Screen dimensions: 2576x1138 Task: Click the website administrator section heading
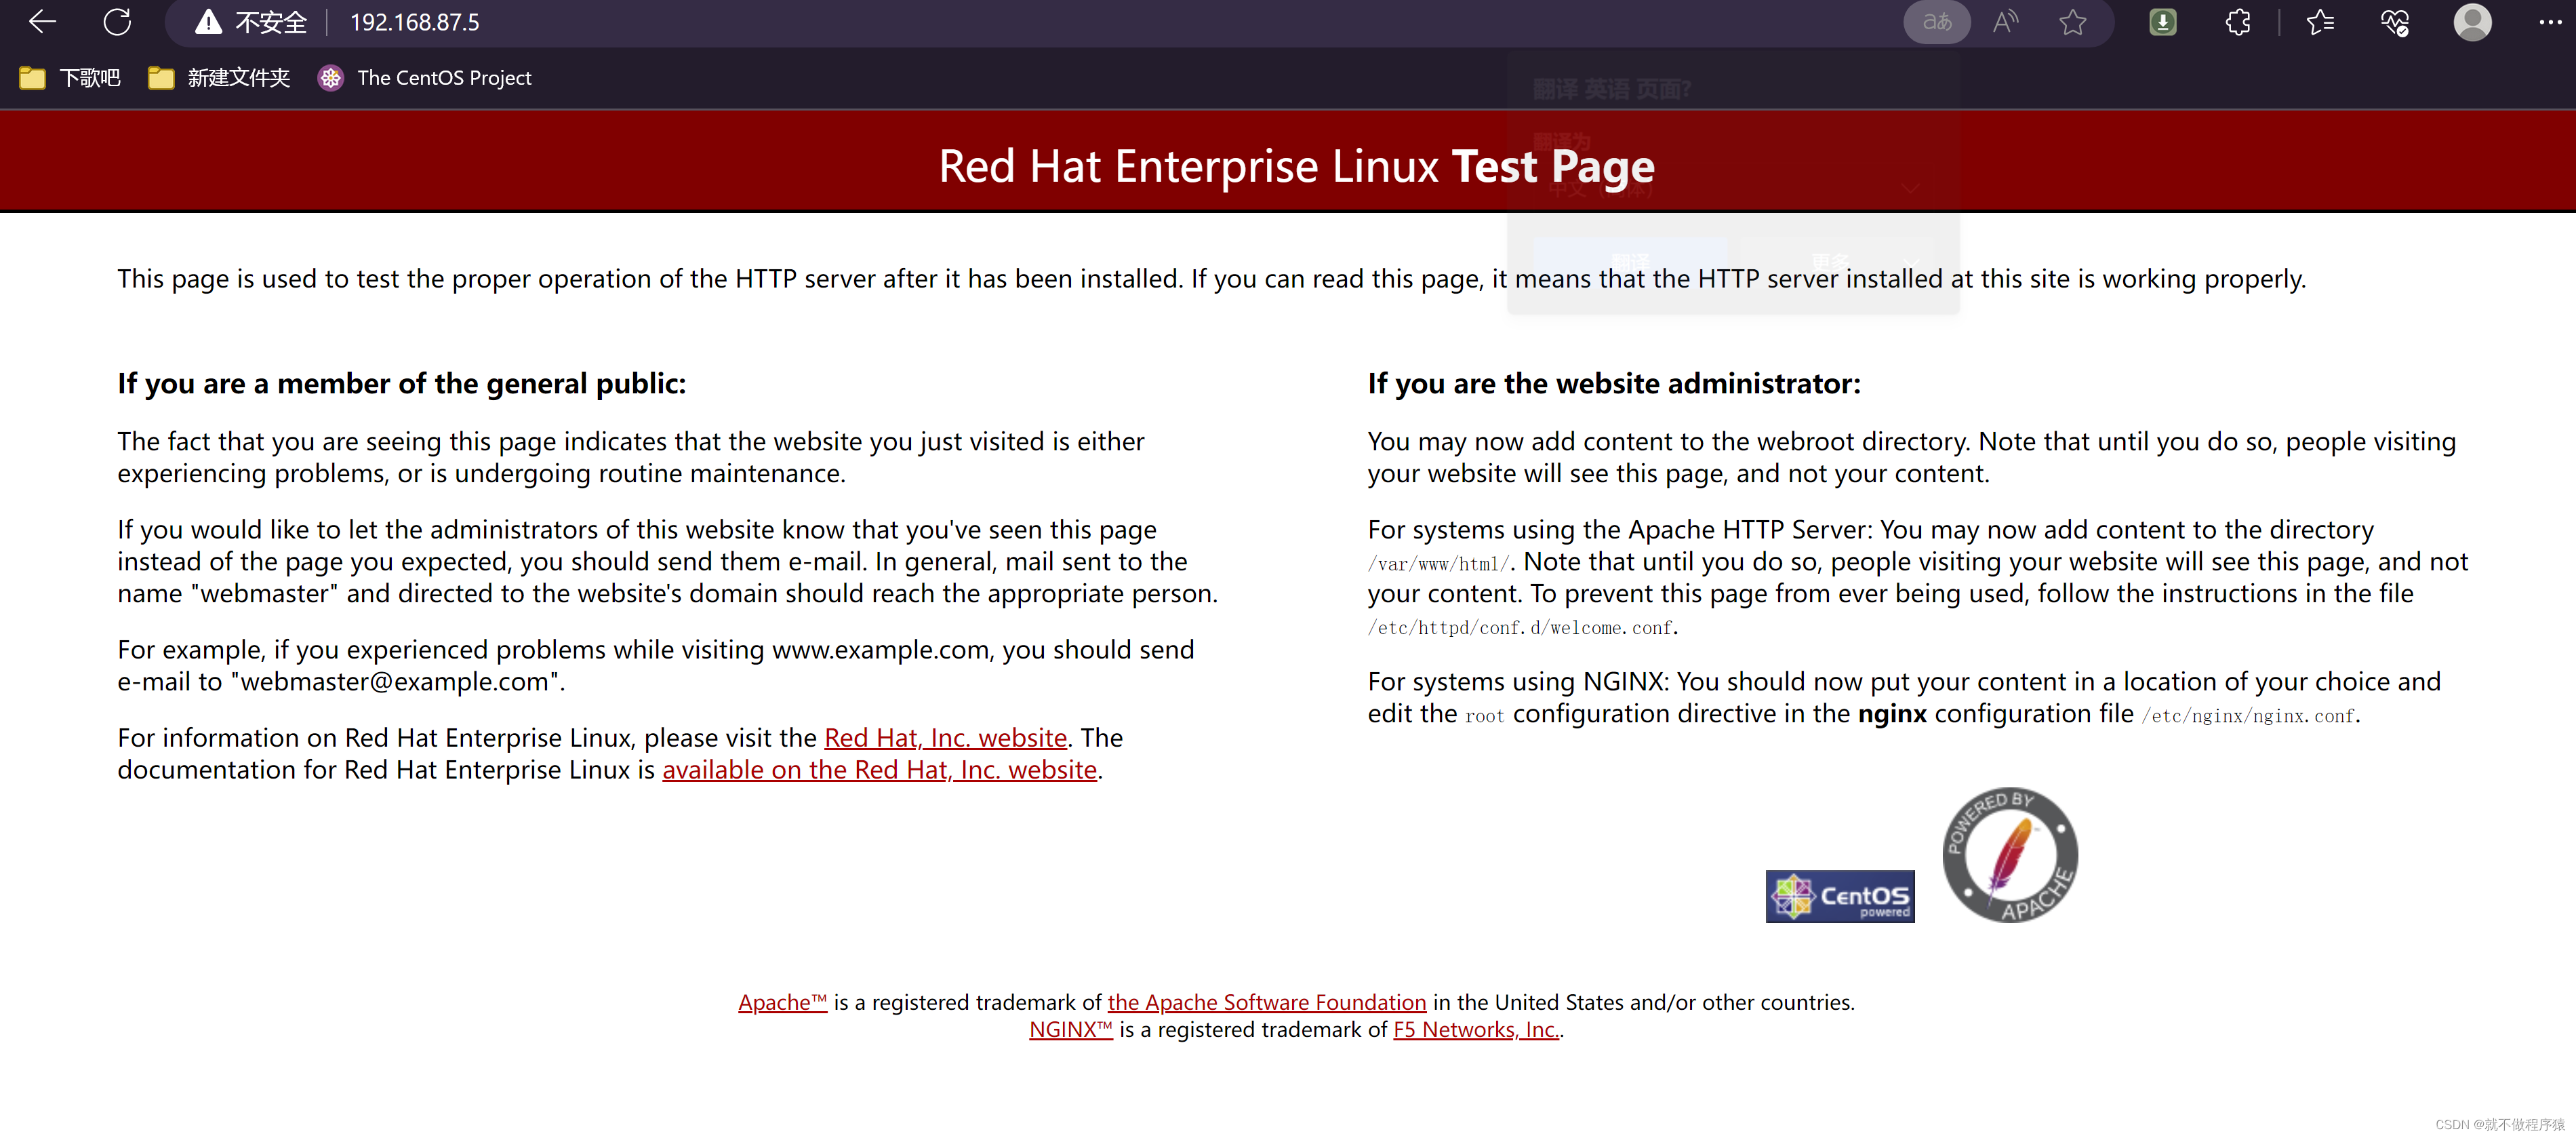click(1614, 384)
